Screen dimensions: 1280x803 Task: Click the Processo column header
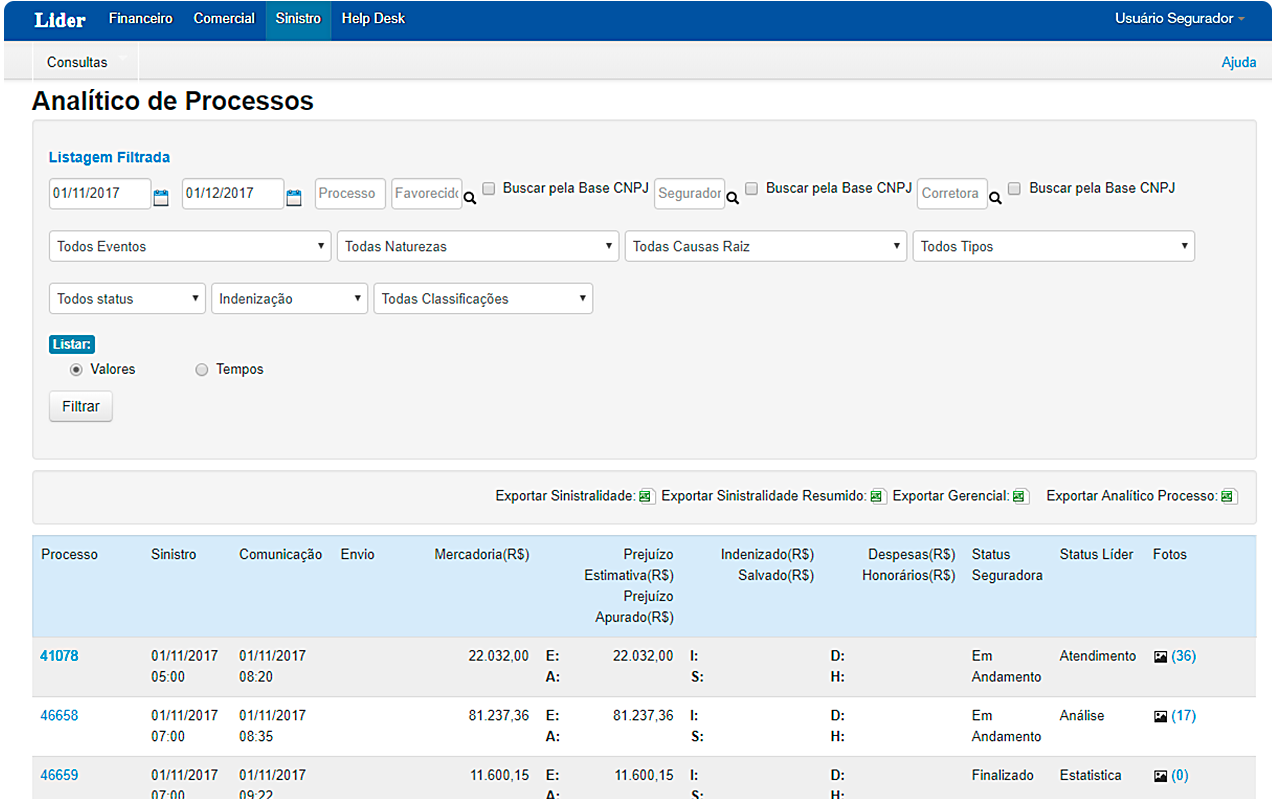click(70, 554)
